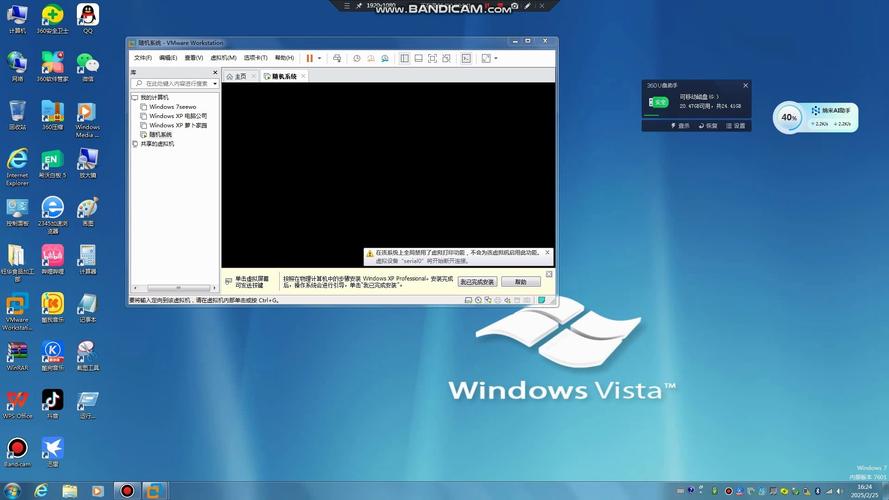
Task: Close the library panel
Action: 215,73
